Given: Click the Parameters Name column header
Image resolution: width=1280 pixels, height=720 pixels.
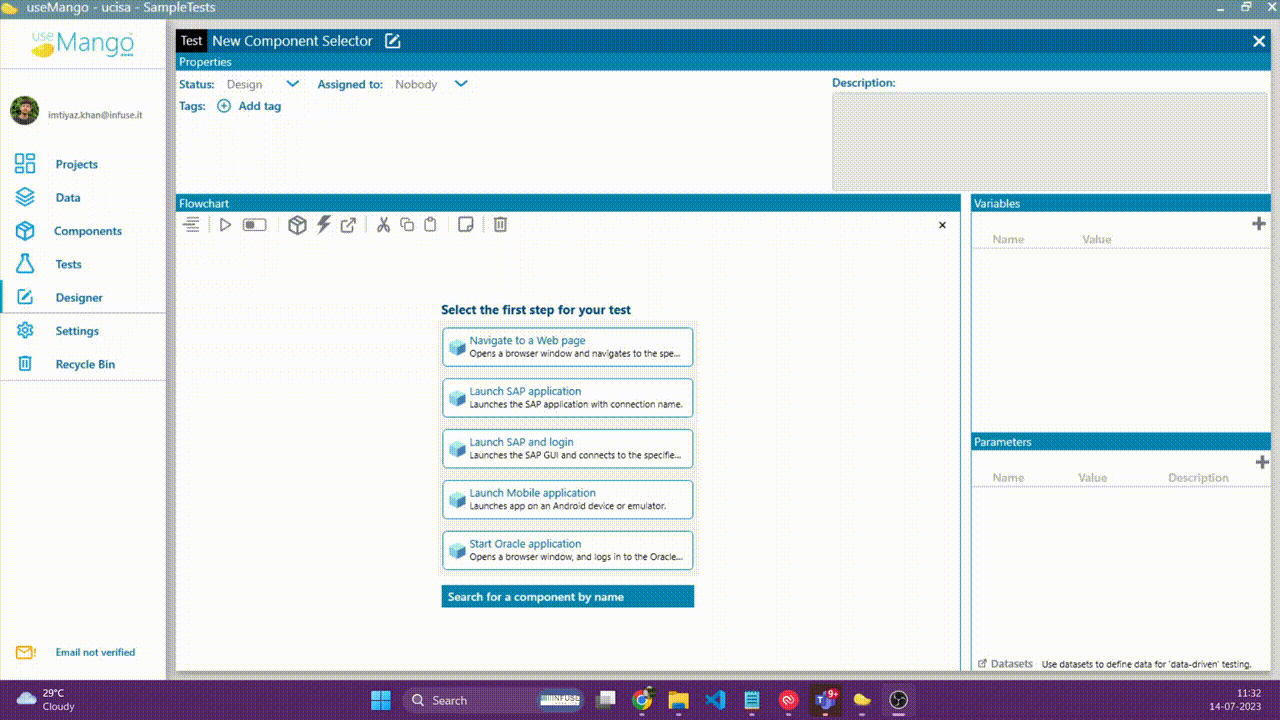Looking at the screenshot, I should click(x=1008, y=478).
